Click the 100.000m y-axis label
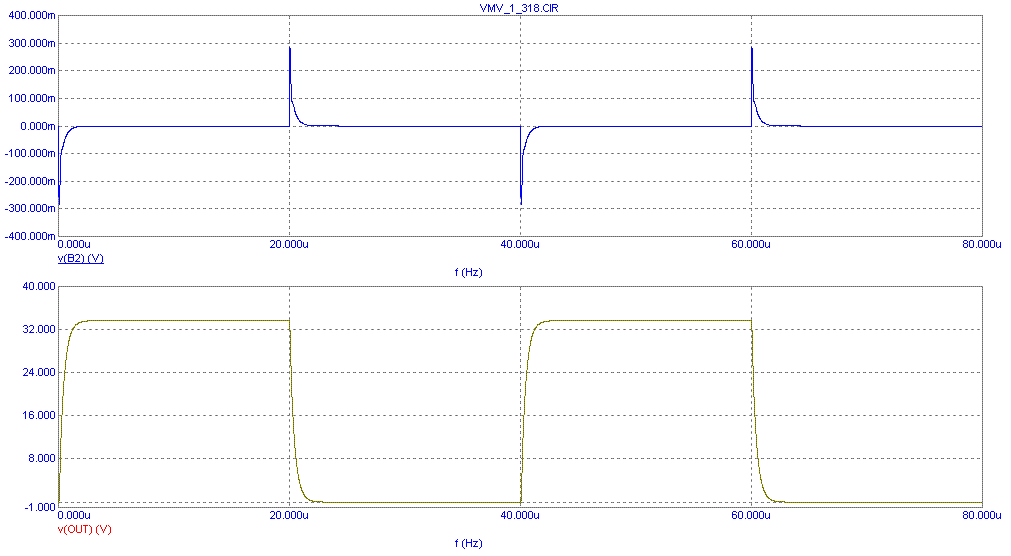This screenshot has height=556, width=1011. coord(32,99)
